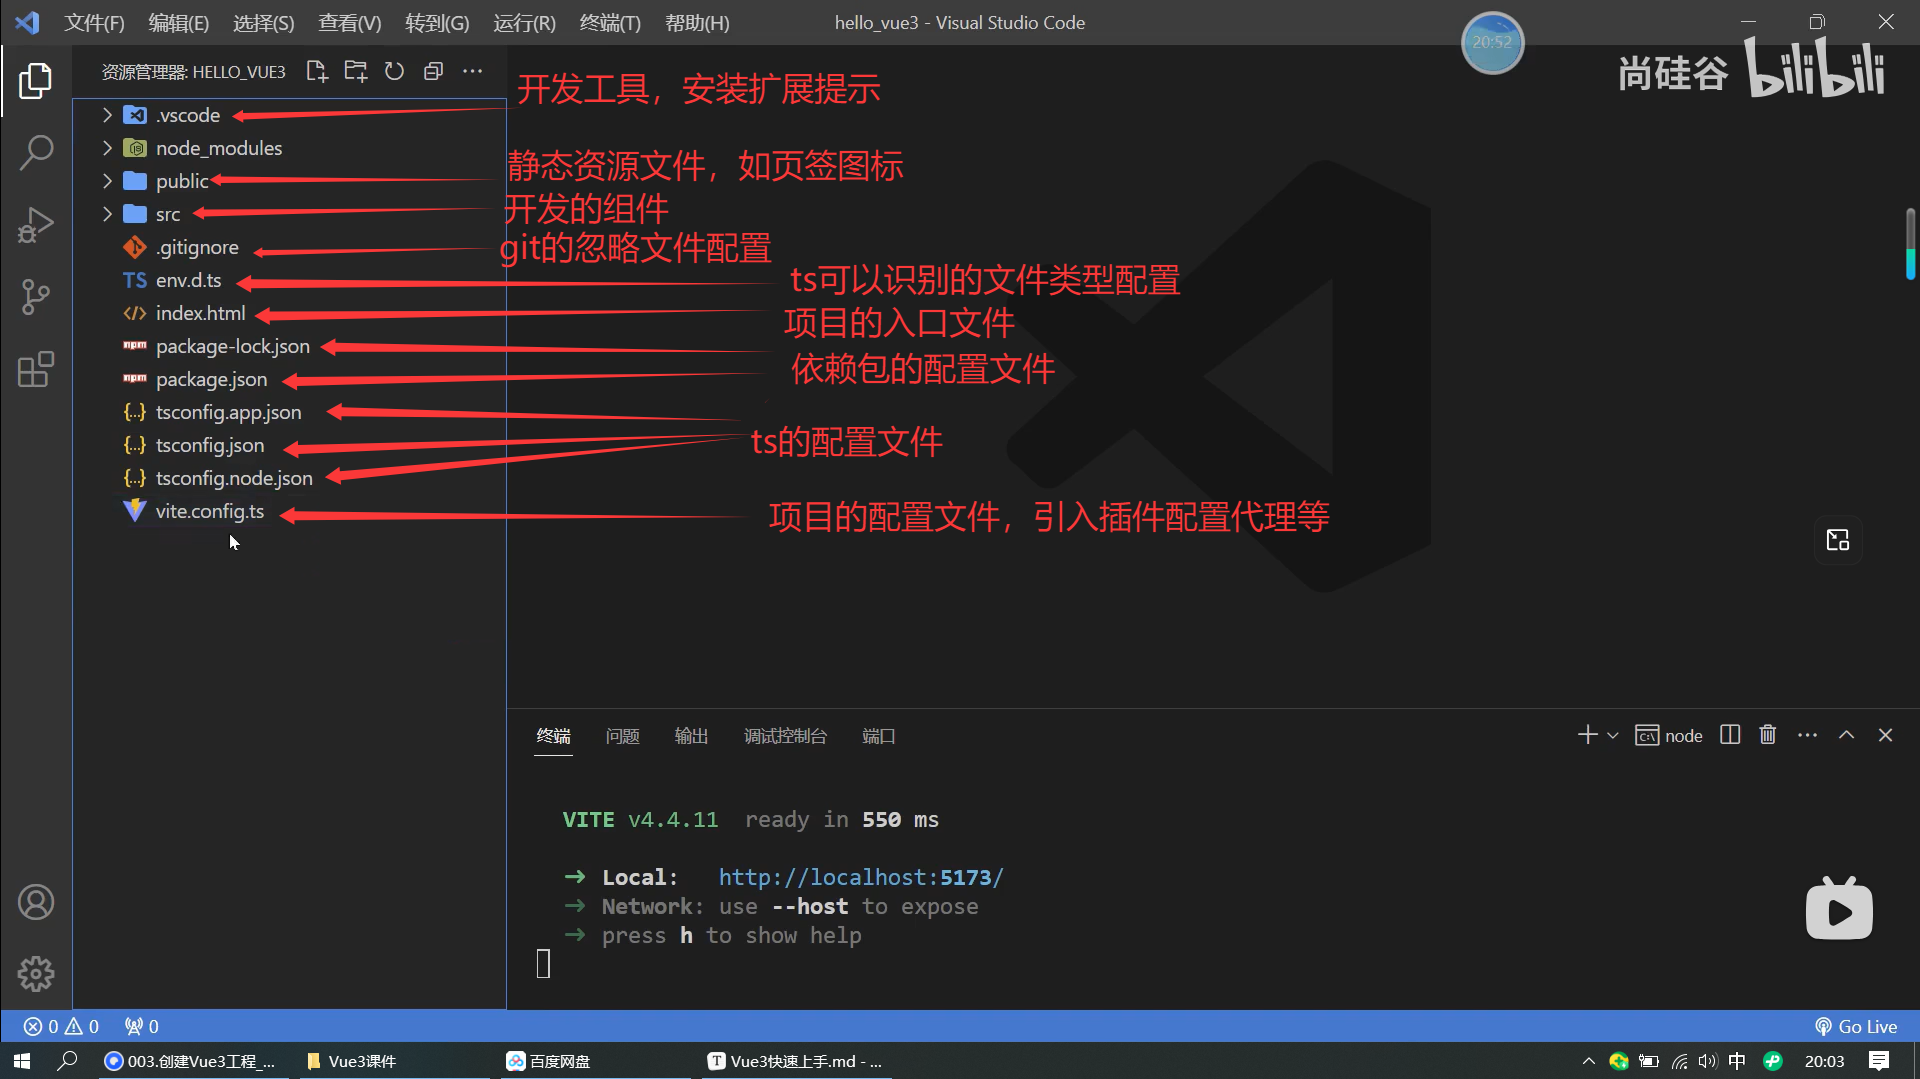This screenshot has width=1920, height=1079.
Task: Click the taskbar search icon
Action: coord(67,1061)
